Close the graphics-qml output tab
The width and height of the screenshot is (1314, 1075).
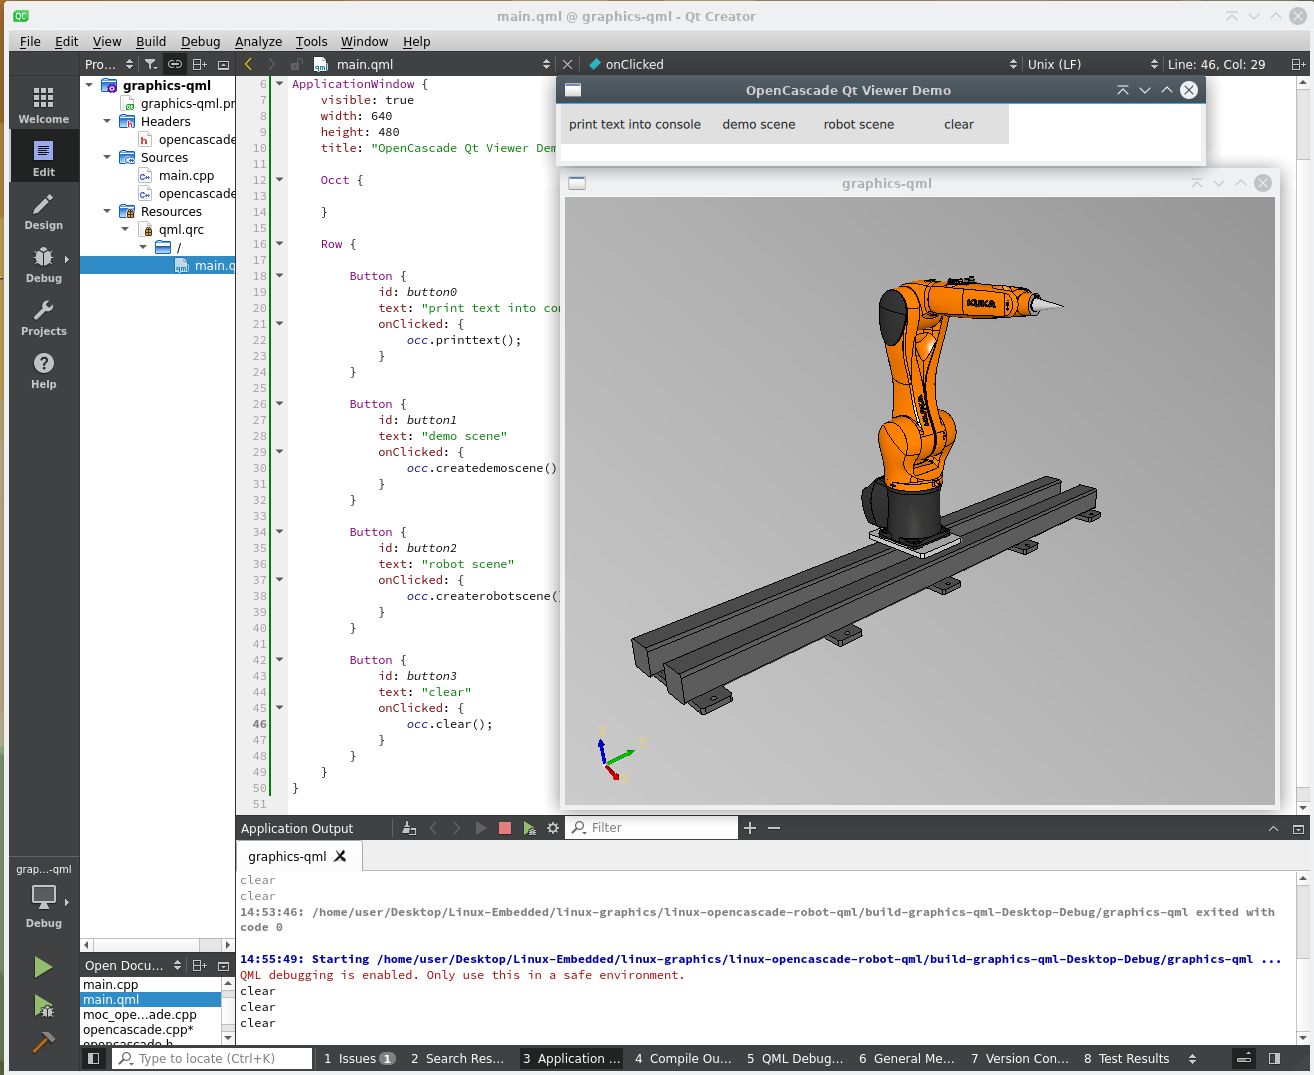(x=340, y=856)
